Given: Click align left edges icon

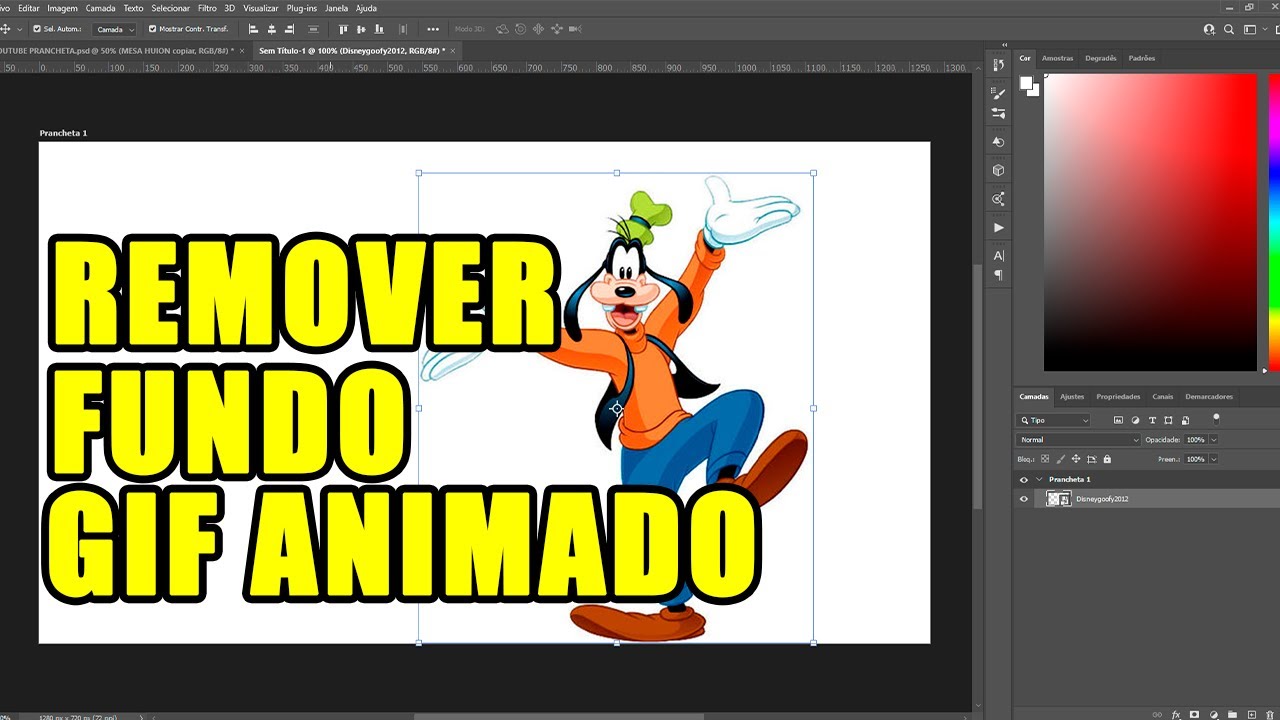Looking at the screenshot, I should point(253,29).
